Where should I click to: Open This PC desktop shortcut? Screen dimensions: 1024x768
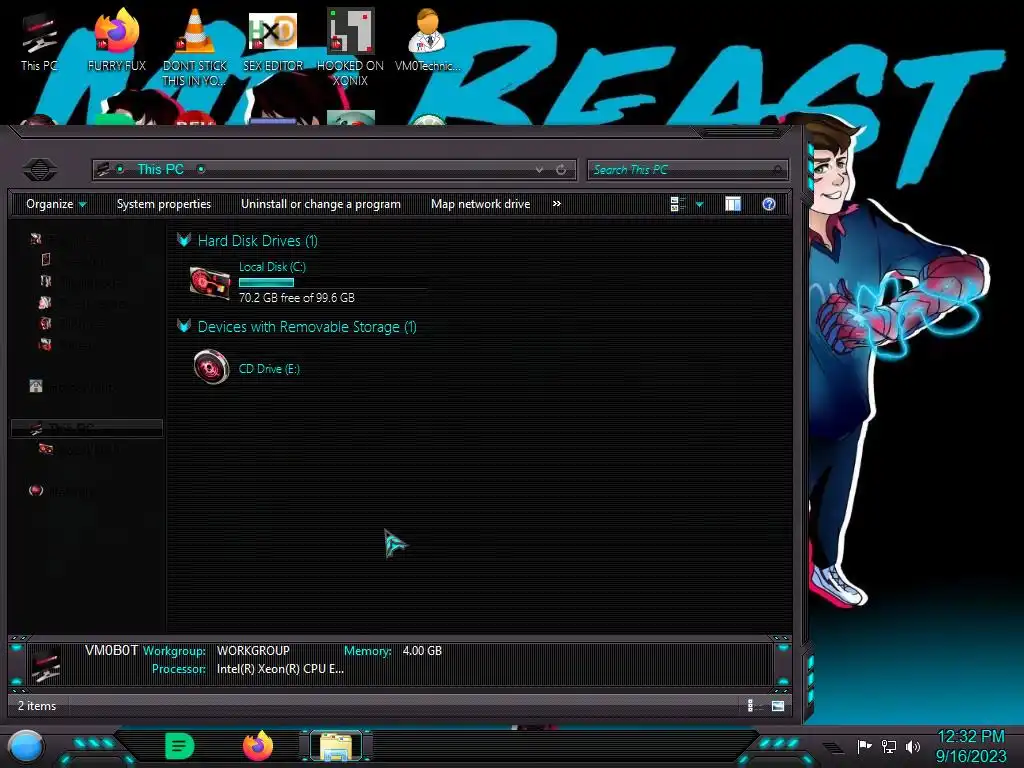tap(39, 41)
